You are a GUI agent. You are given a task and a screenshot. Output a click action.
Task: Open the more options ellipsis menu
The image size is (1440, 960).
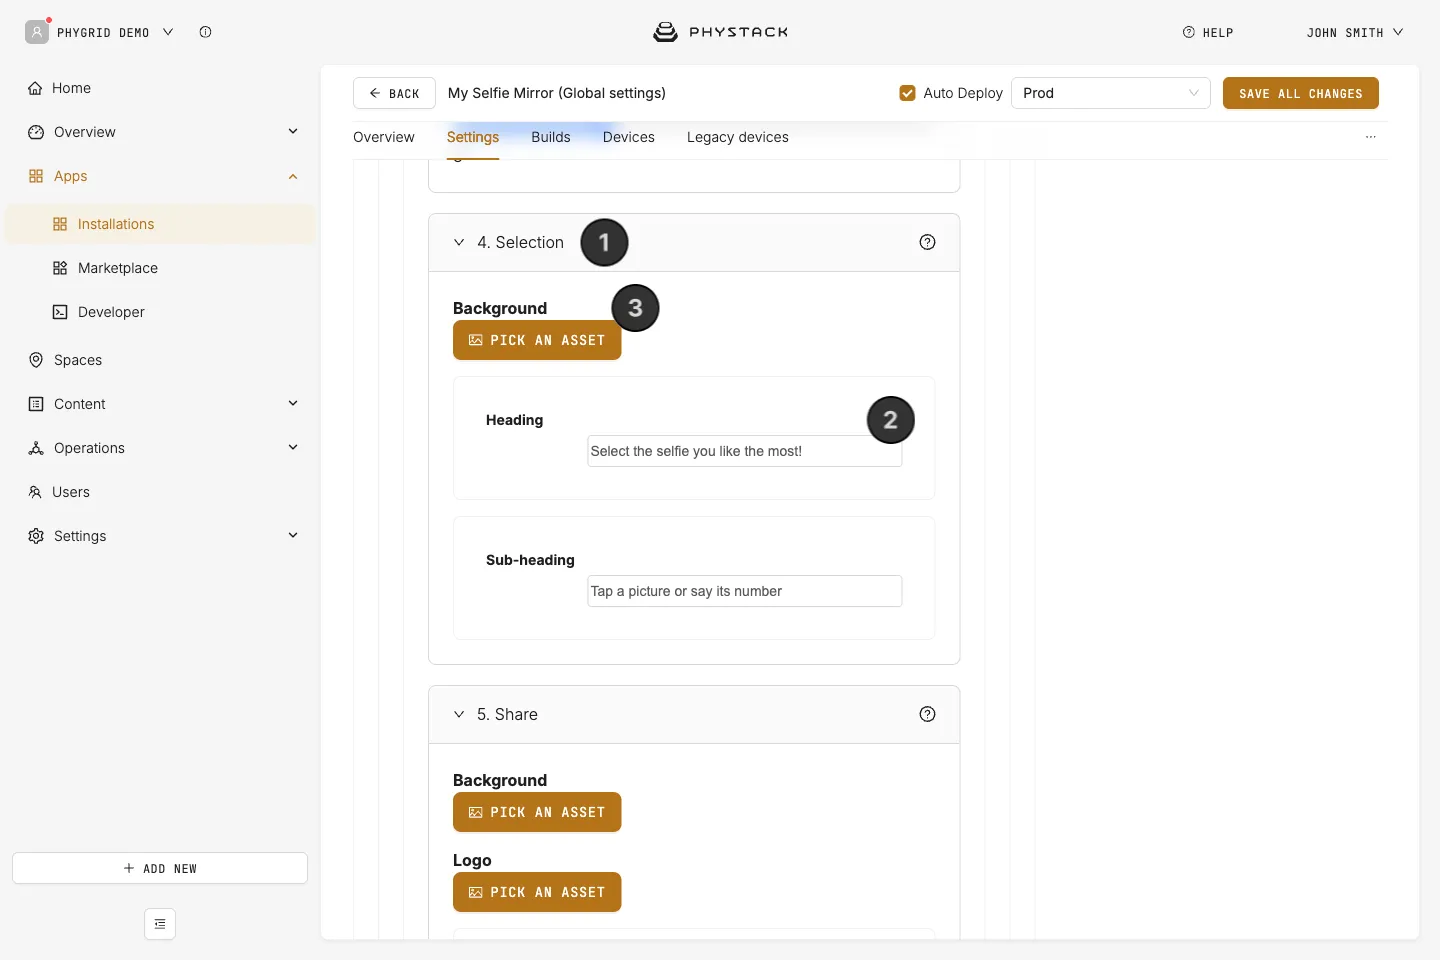(1371, 137)
